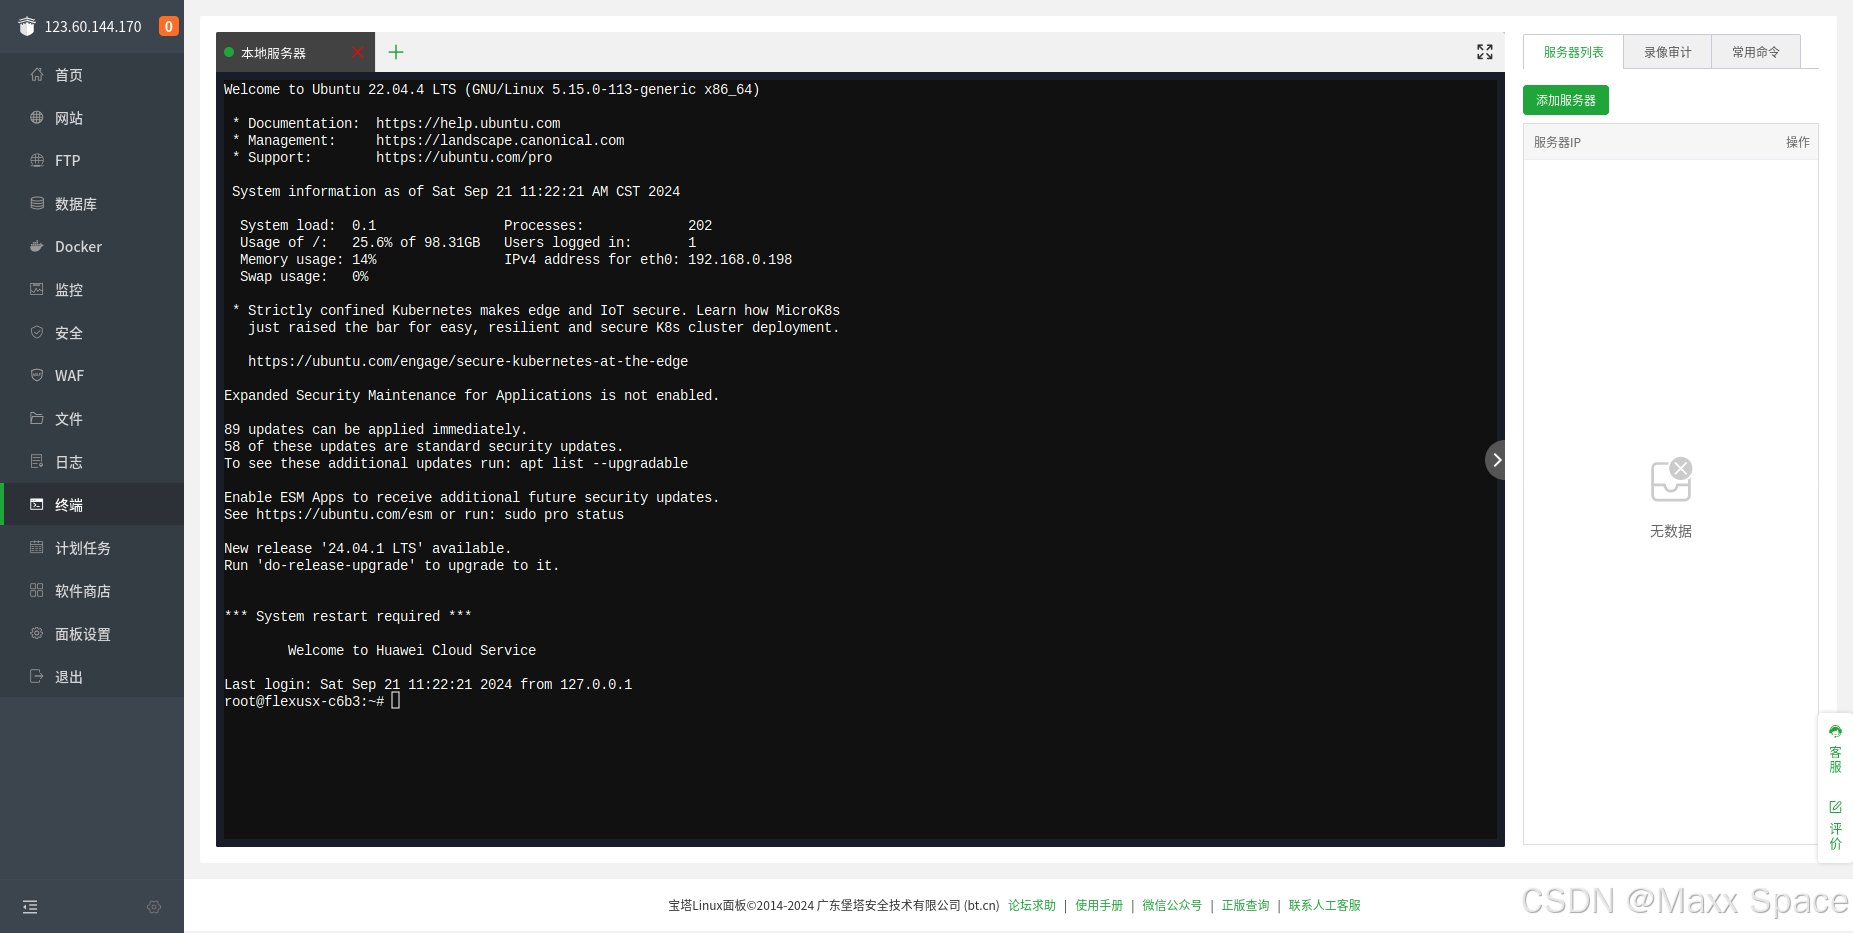Click the 面板设置 gear icon
This screenshot has width=1853, height=933.
pos(37,633)
